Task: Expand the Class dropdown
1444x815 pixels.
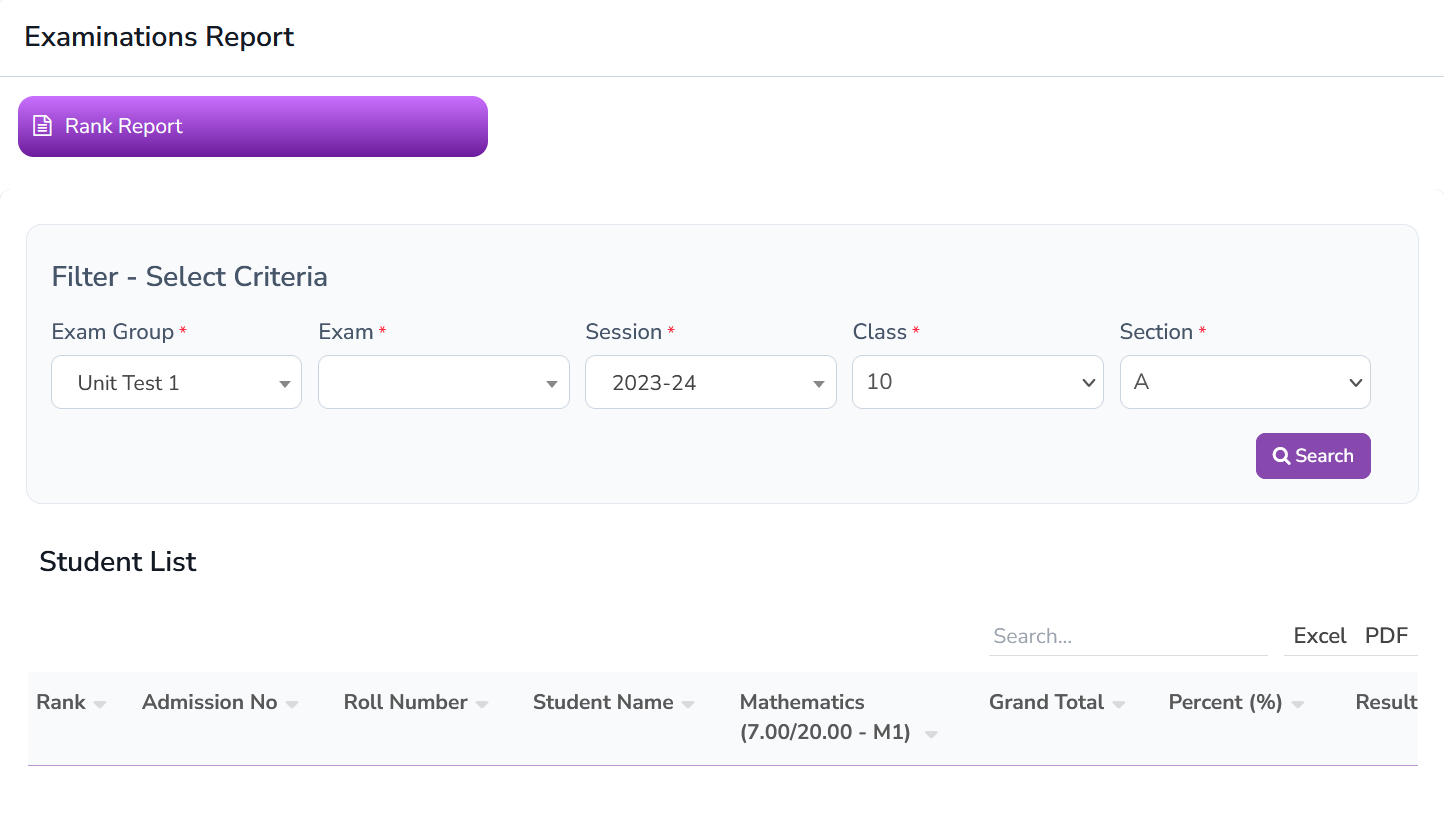Action: coord(977,382)
